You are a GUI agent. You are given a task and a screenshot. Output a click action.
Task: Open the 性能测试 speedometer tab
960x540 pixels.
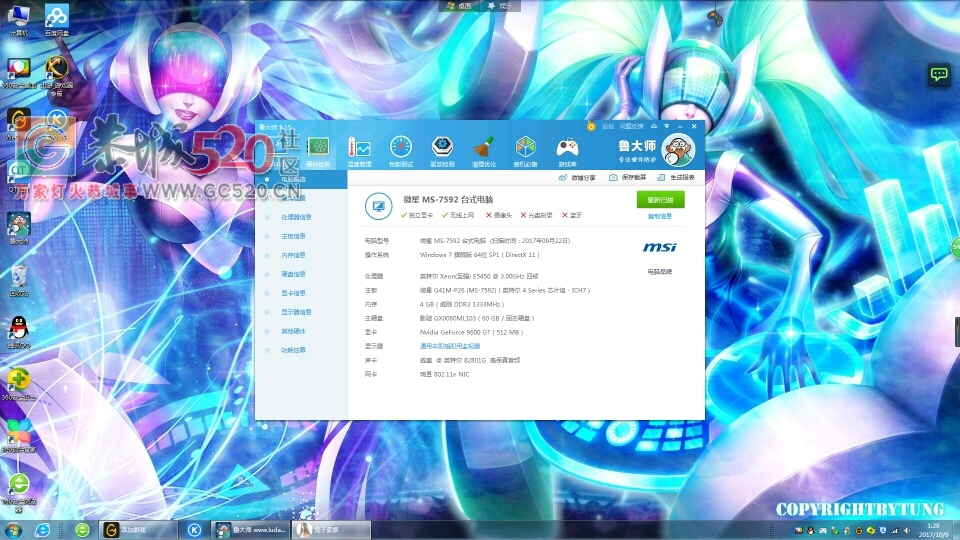point(401,151)
